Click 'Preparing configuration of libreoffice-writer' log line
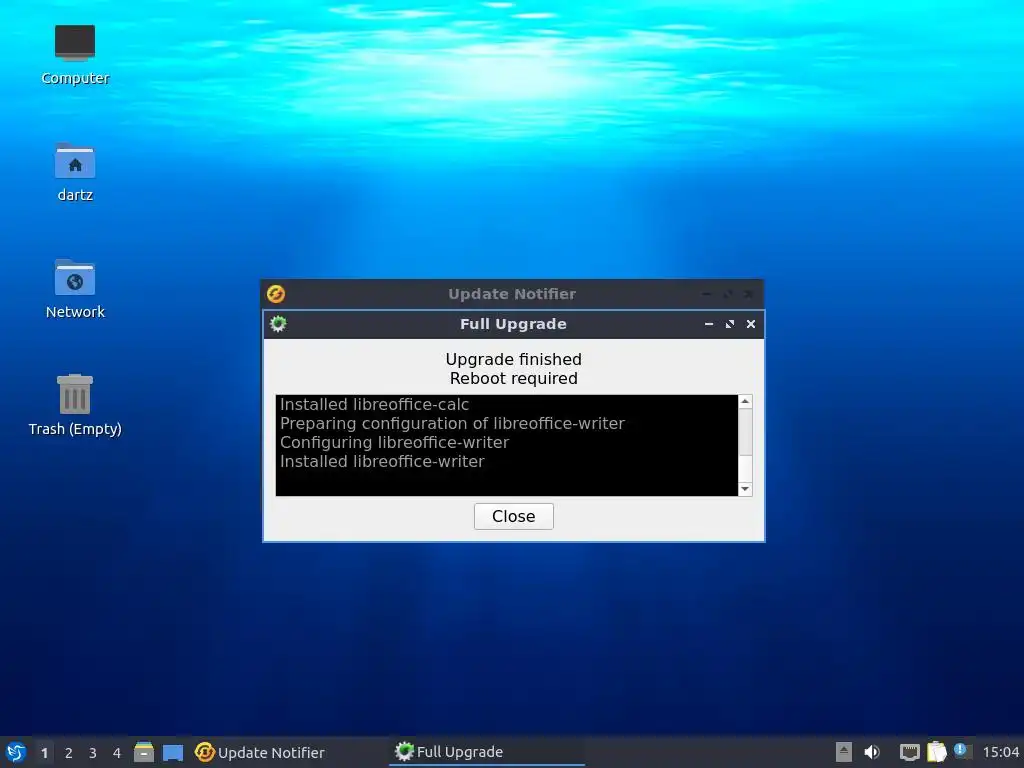Image resolution: width=1024 pixels, height=768 pixels. [452, 423]
